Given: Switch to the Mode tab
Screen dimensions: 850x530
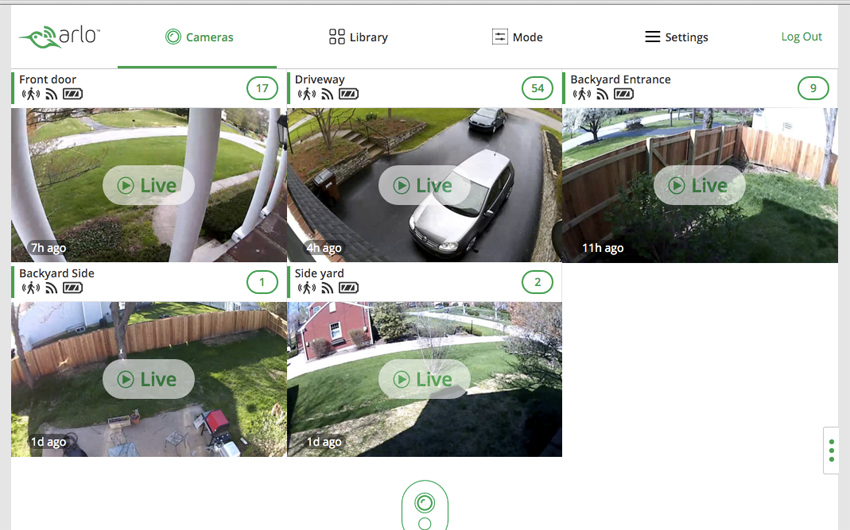Looking at the screenshot, I should coord(517,37).
